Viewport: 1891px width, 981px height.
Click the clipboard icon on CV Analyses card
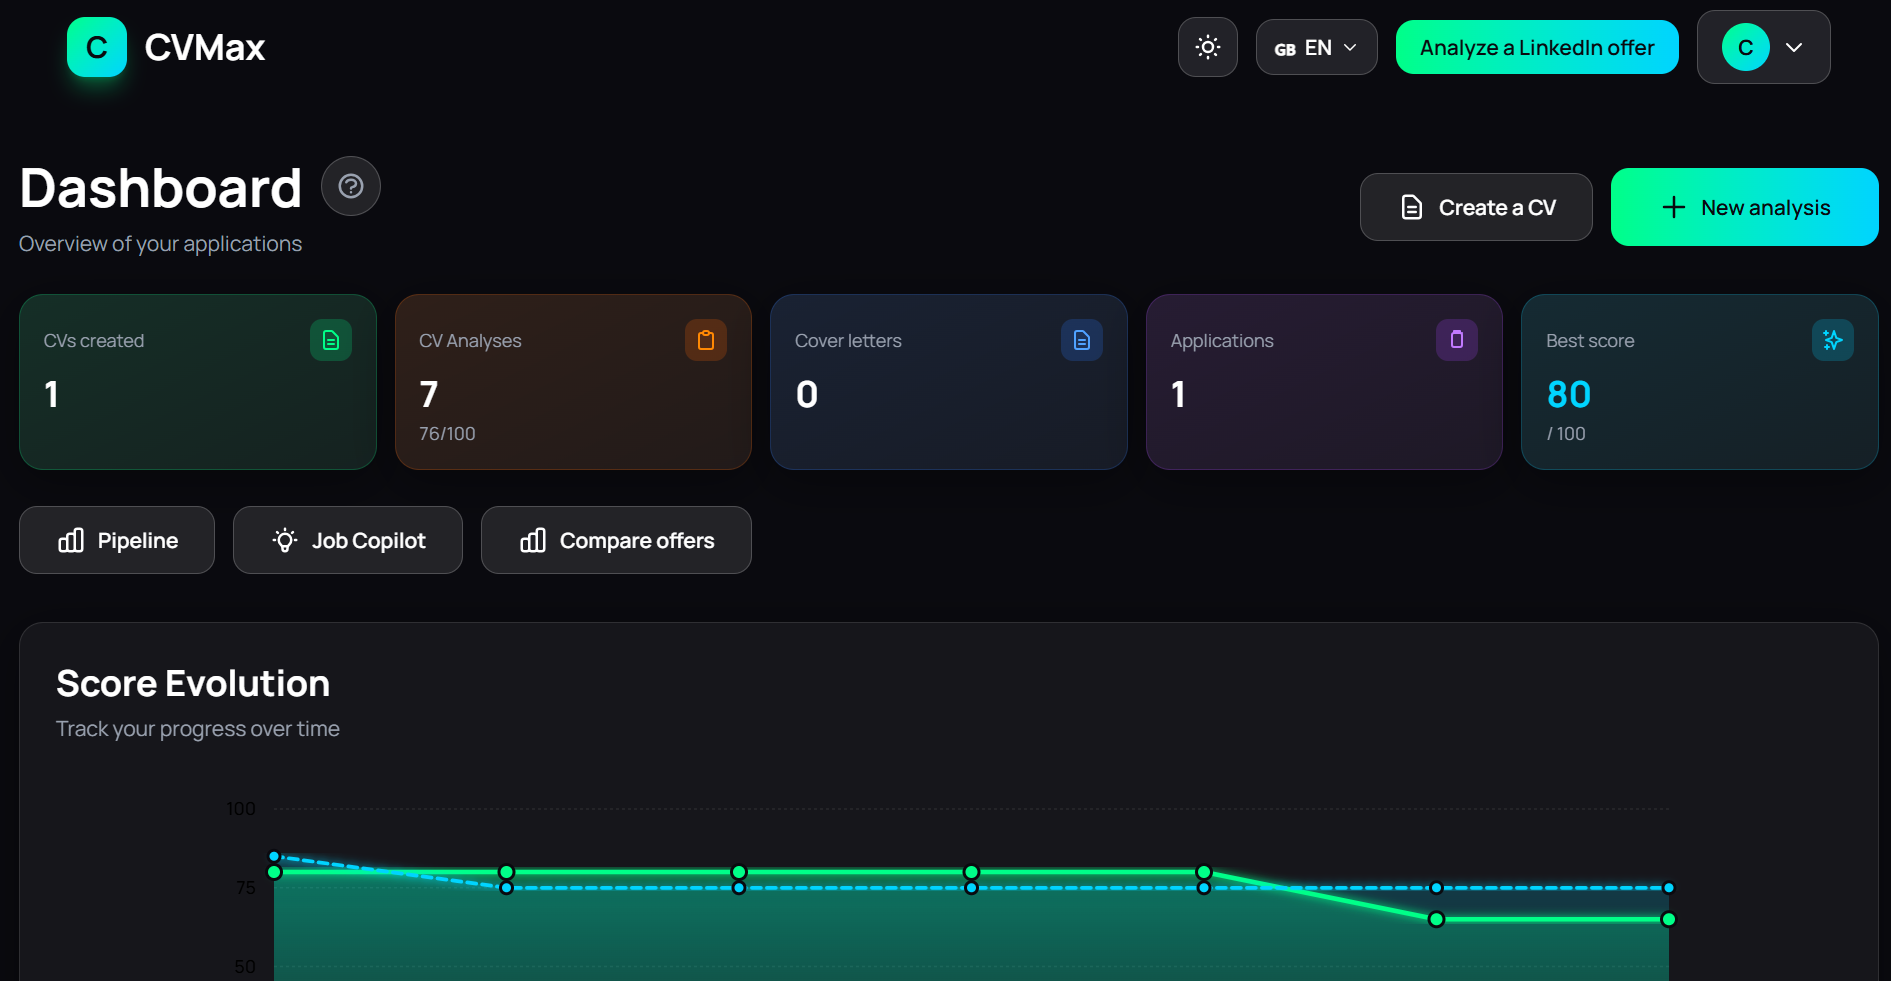pos(706,340)
